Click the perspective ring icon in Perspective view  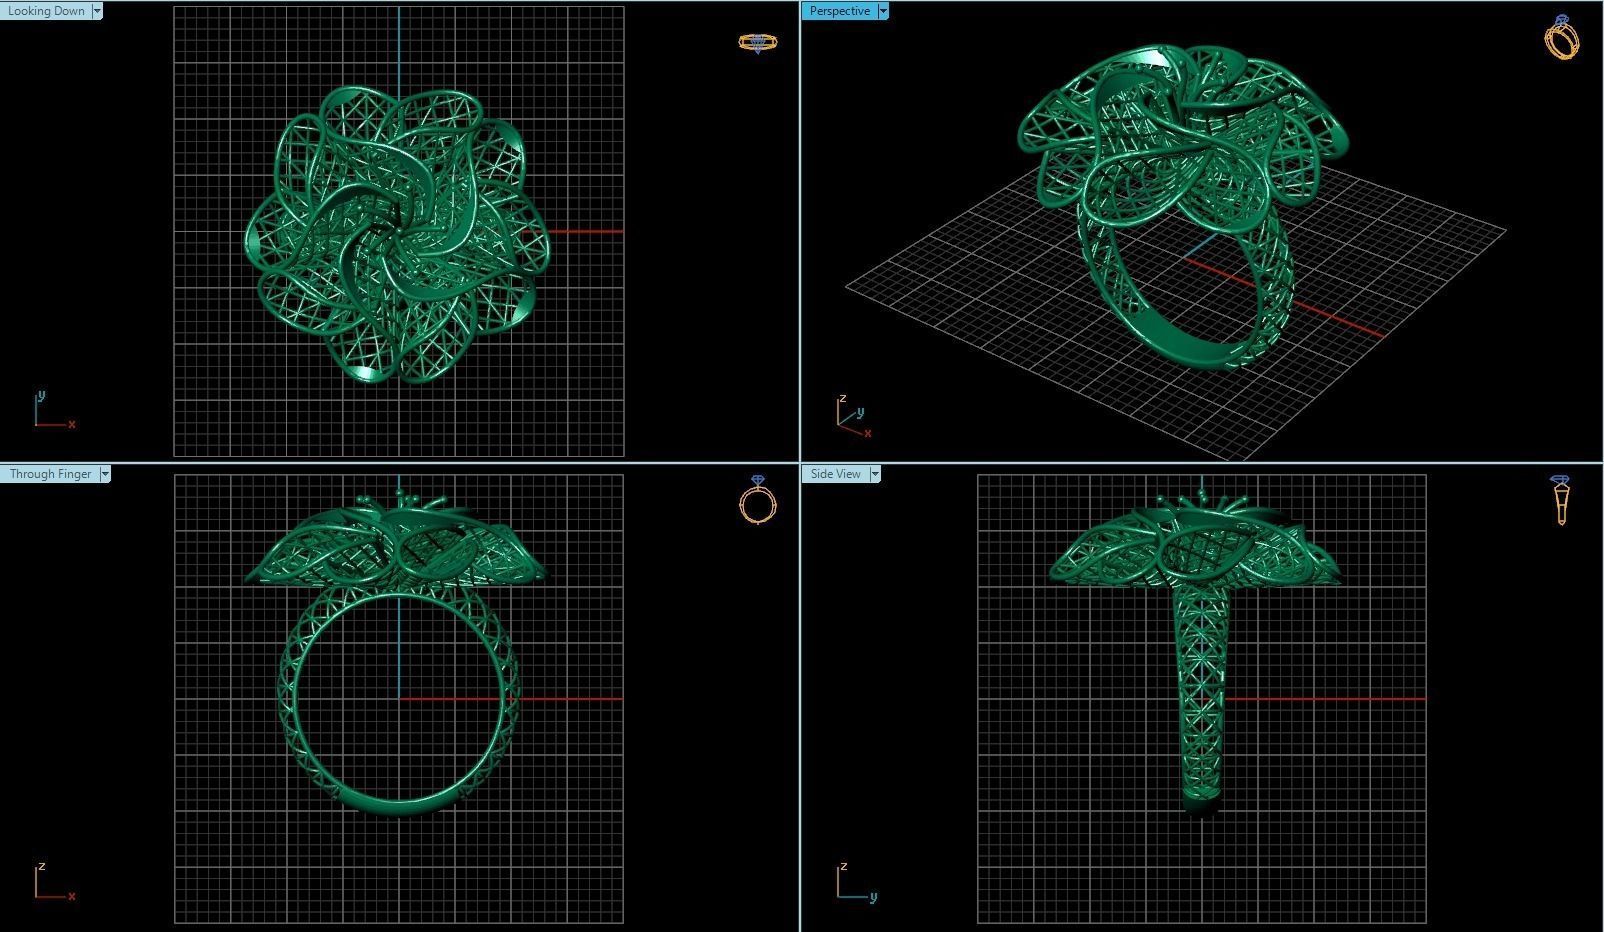coord(1562,37)
